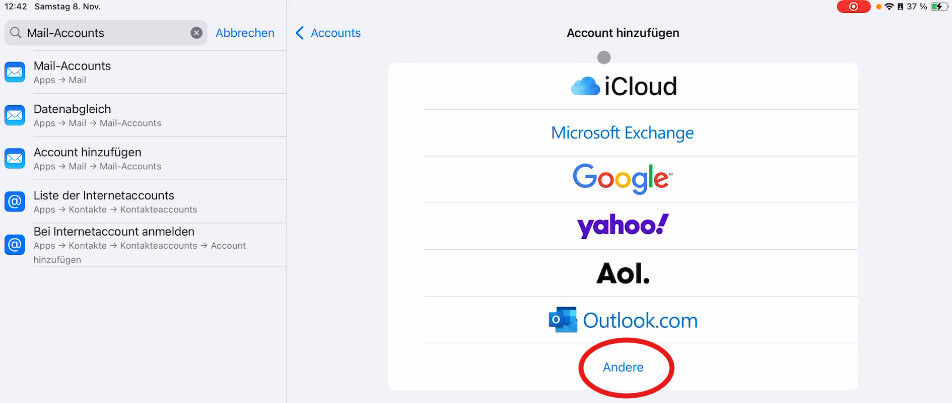Tap the Outlook envelope logo icon
Viewport: 952px width, 403px height.
coord(563,320)
